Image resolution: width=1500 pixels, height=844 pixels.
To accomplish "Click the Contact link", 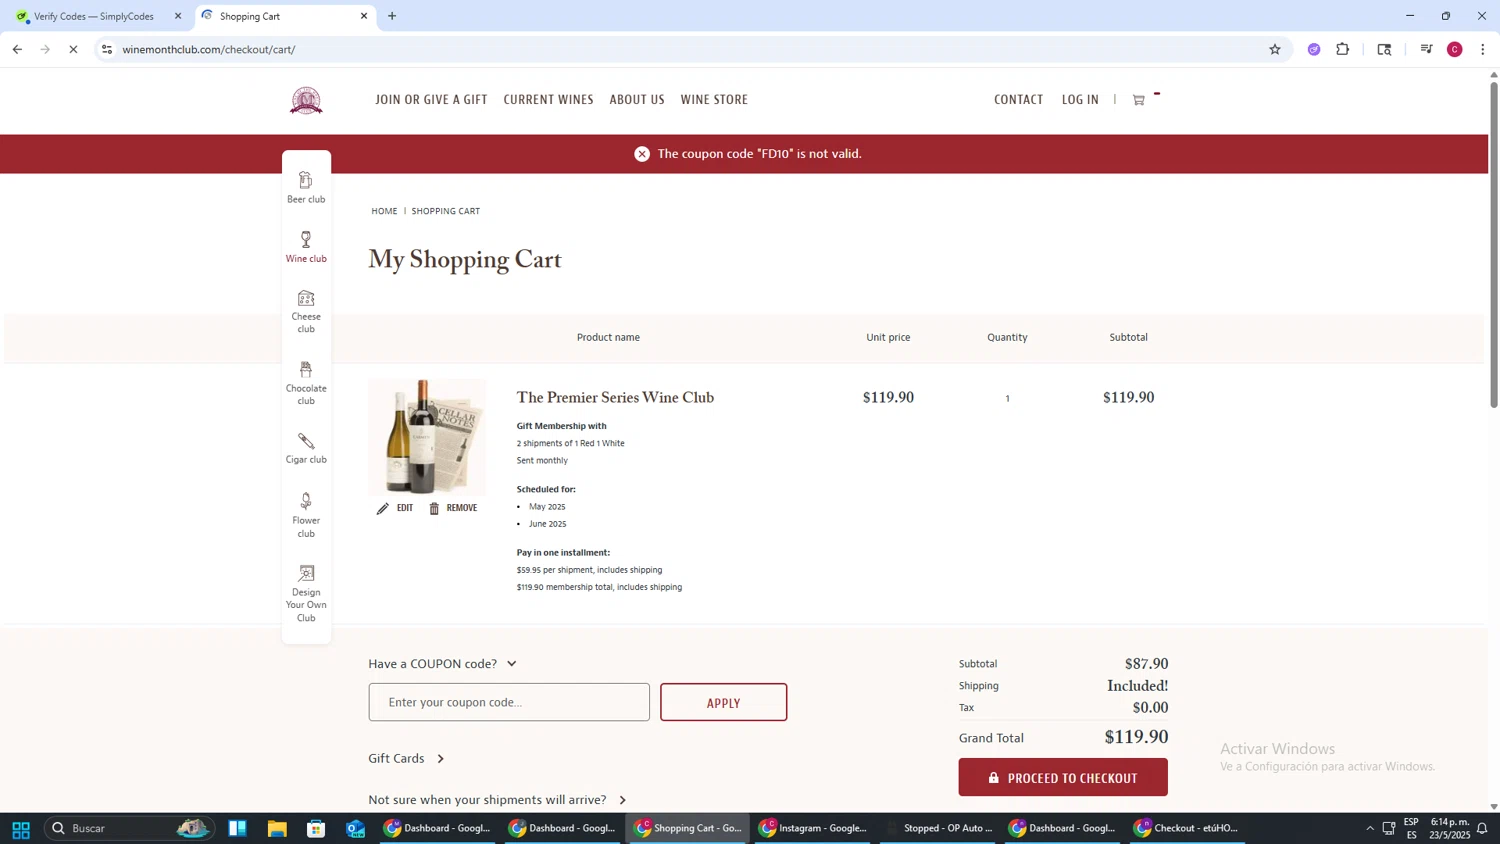I will (x=1018, y=100).
